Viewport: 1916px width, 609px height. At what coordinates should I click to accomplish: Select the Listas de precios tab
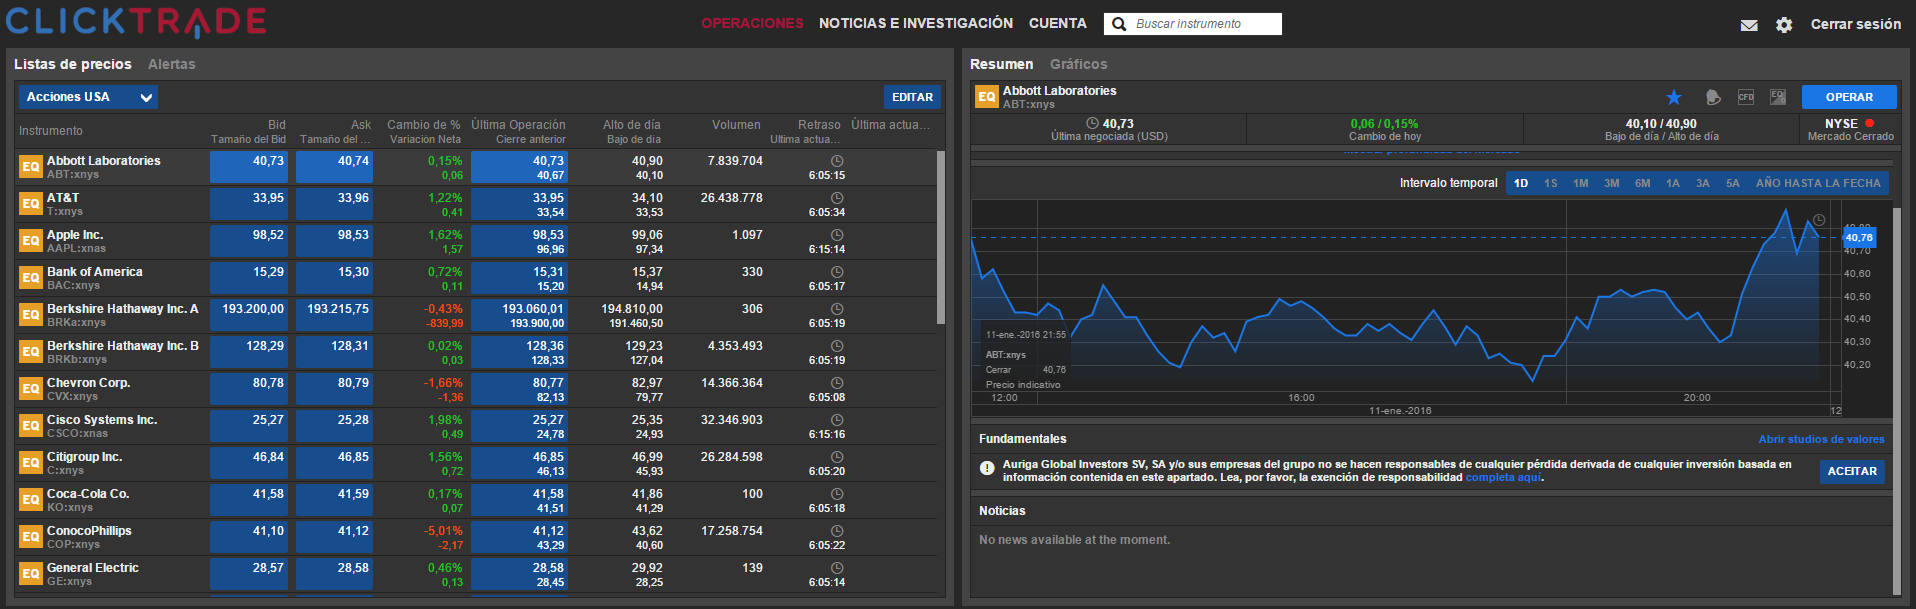point(73,64)
